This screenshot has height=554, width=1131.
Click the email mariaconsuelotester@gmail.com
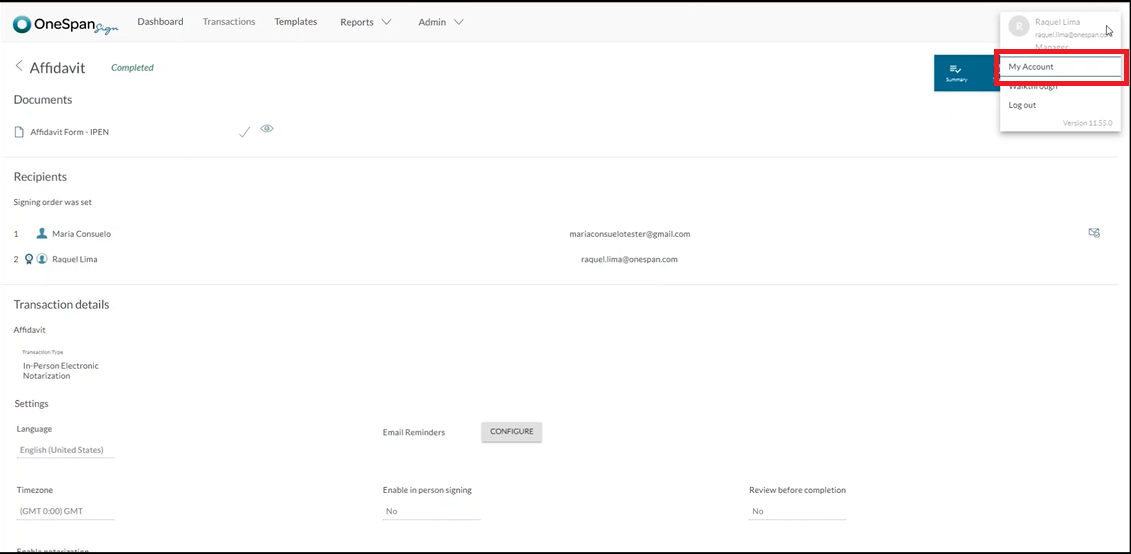tap(630, 234)
